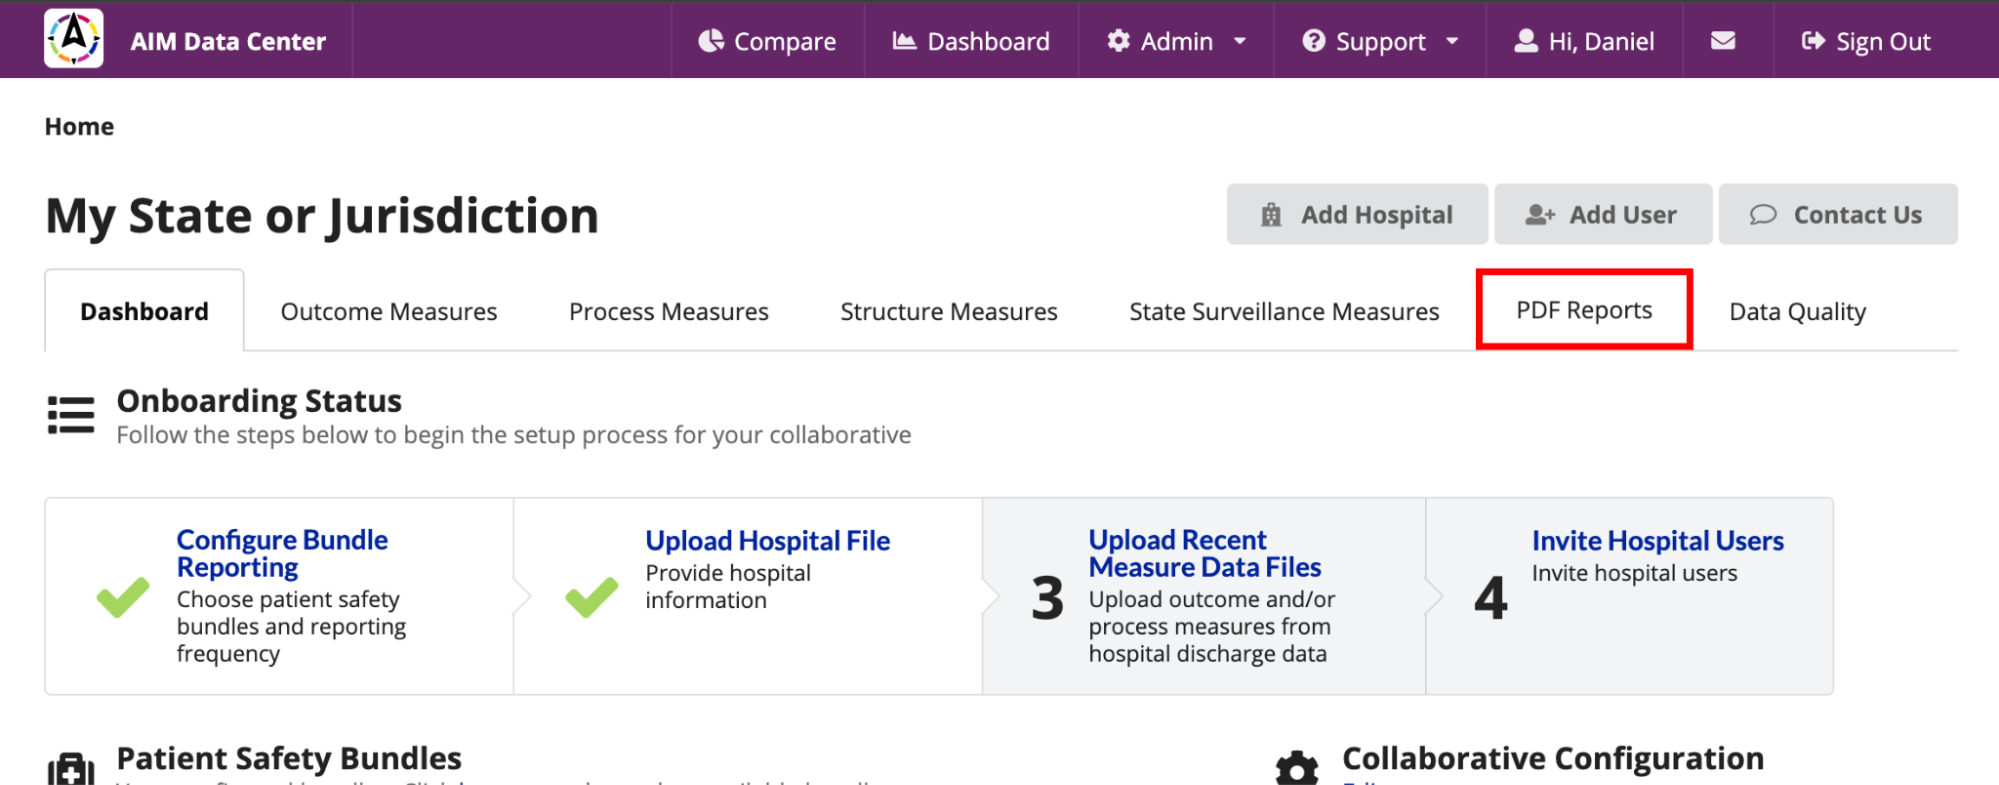Viewport: 1999px width, 785px height.
Task: Click the user-plus icon on Add User
Action: coord(1540,214)
